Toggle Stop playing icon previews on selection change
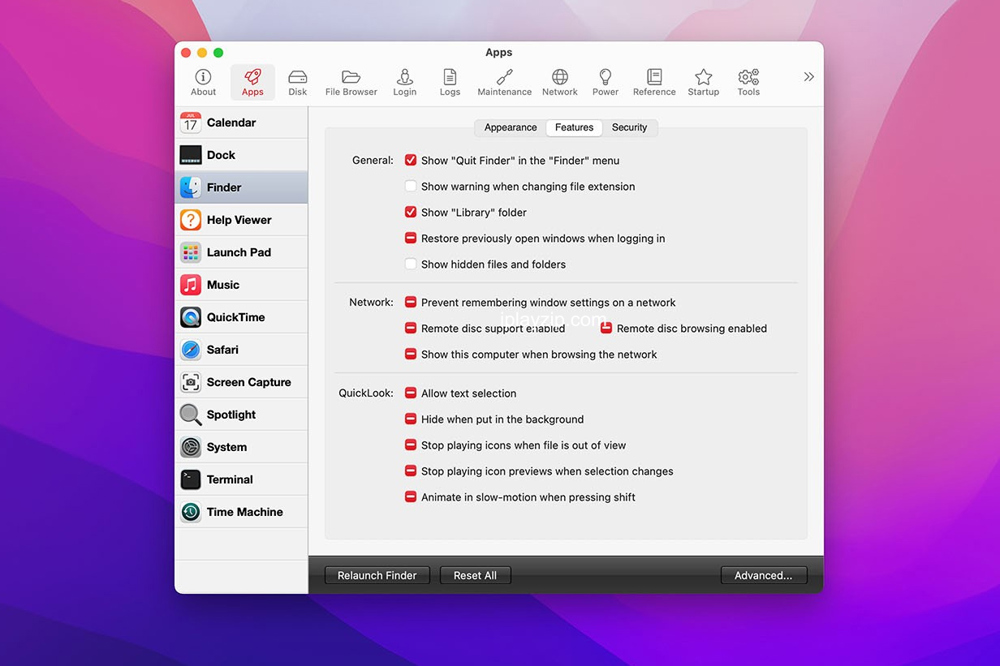This screenshot has width=1000, height=666. [x=411, y=471]
